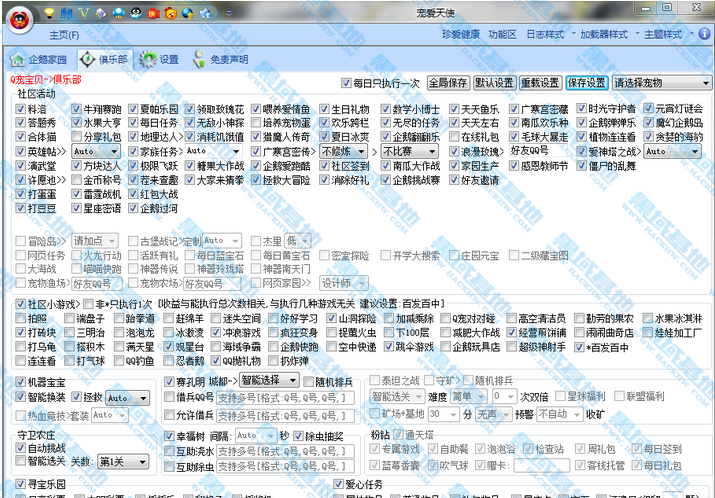Open the Auto dropdown beside 爱神塔之战

point(672,151)
